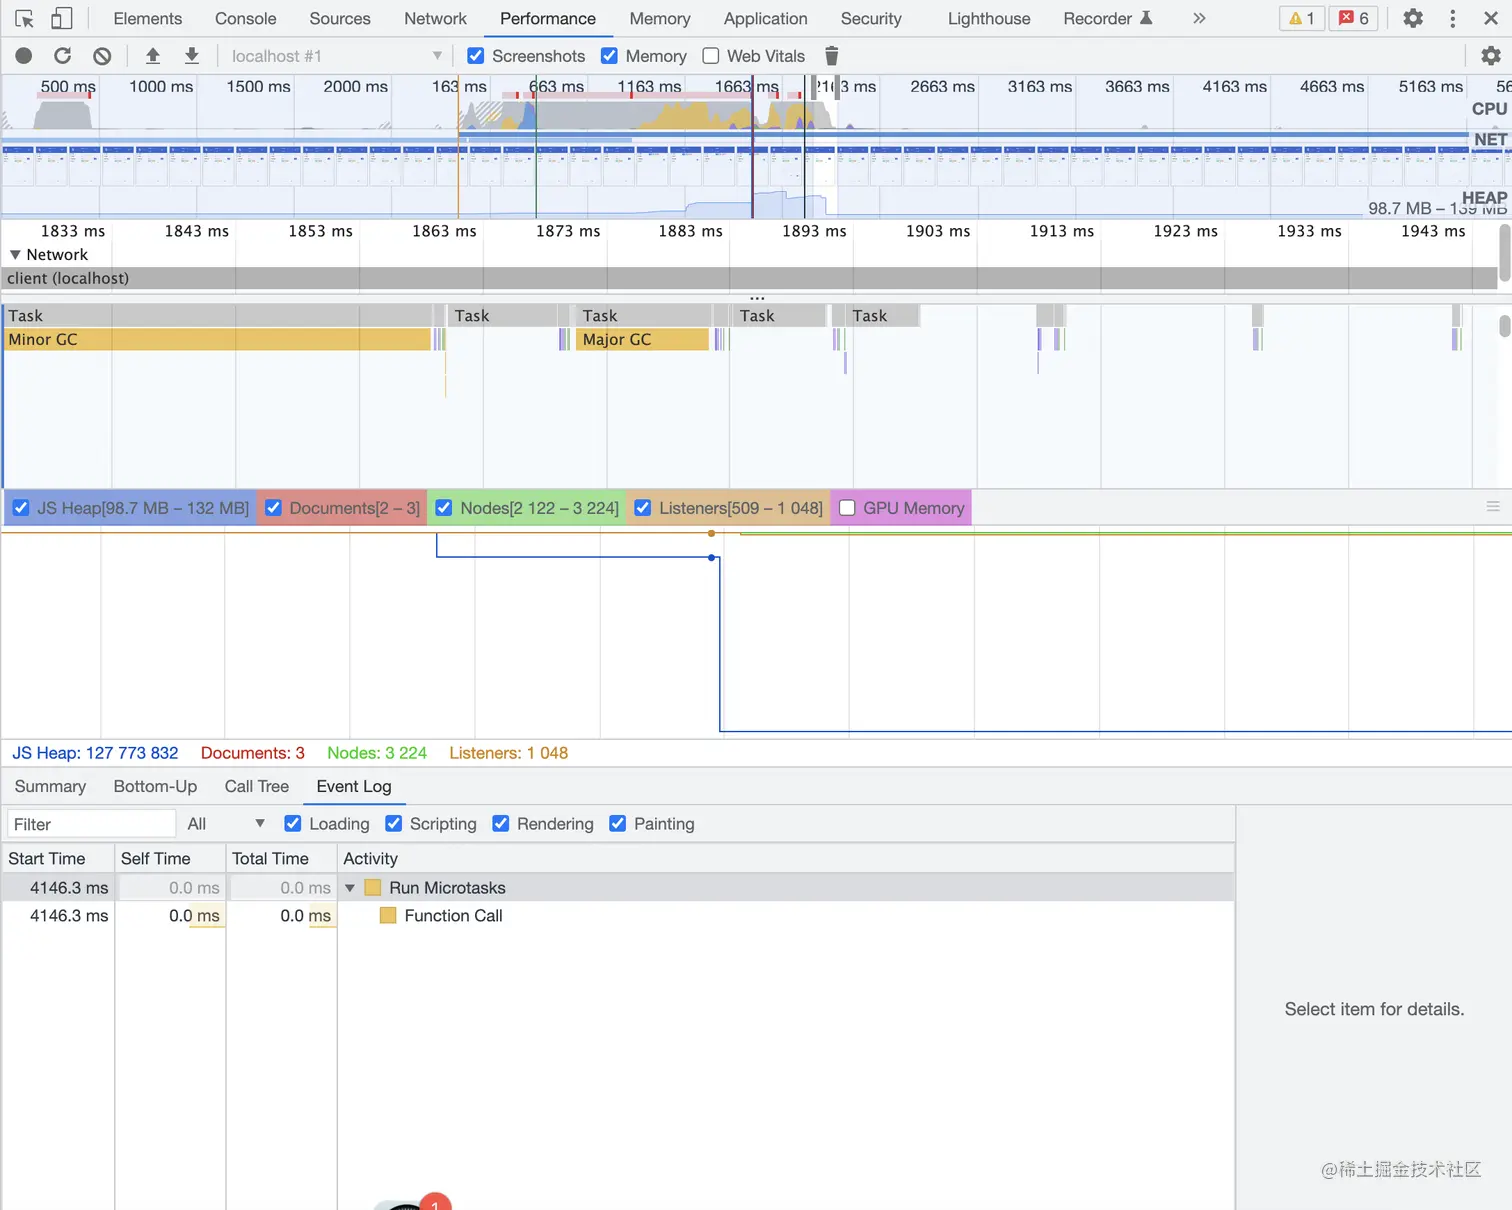Uncheck the Rendering filter checkbox
1512x1210 pixels.
coord(501,824)
